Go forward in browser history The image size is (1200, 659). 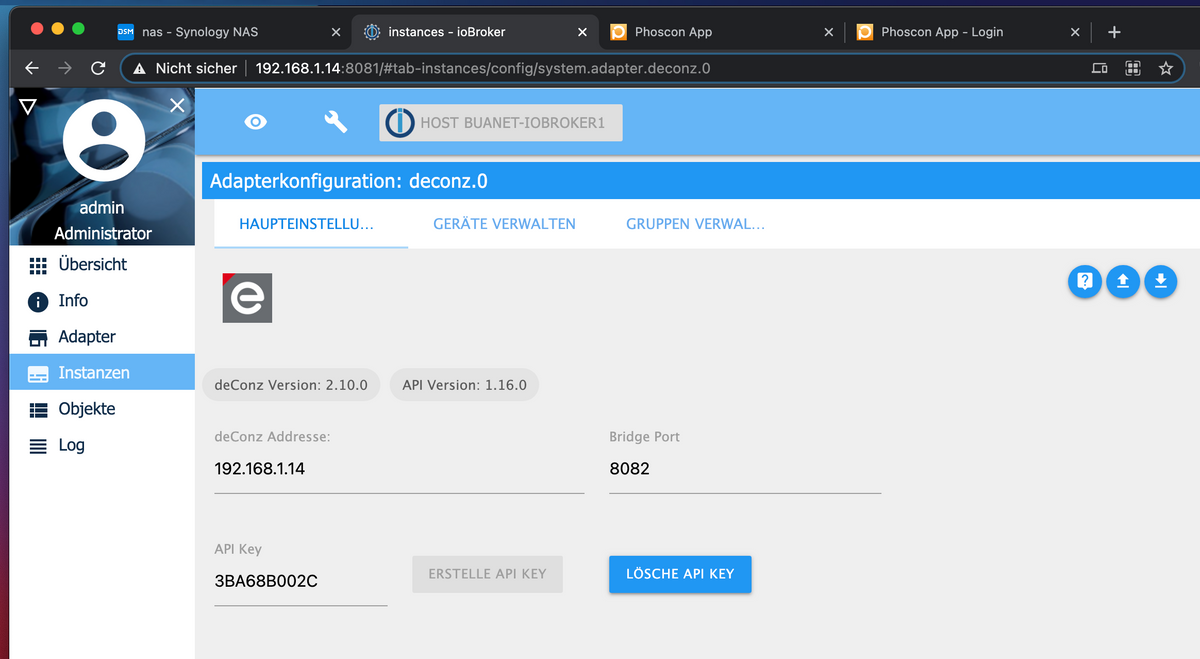click(x=65, y=69)
